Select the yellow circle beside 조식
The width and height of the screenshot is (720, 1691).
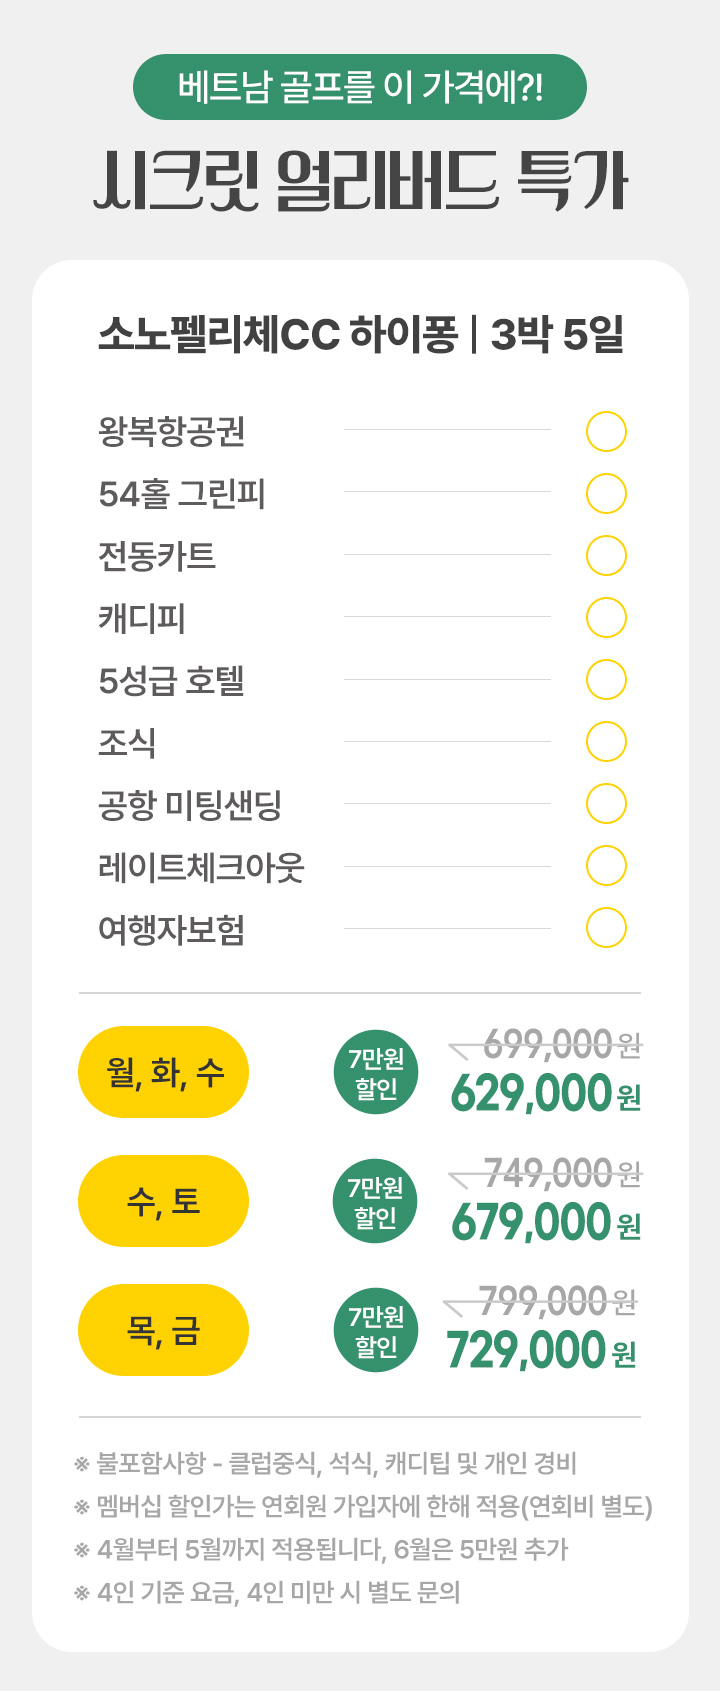coord(606,742)
